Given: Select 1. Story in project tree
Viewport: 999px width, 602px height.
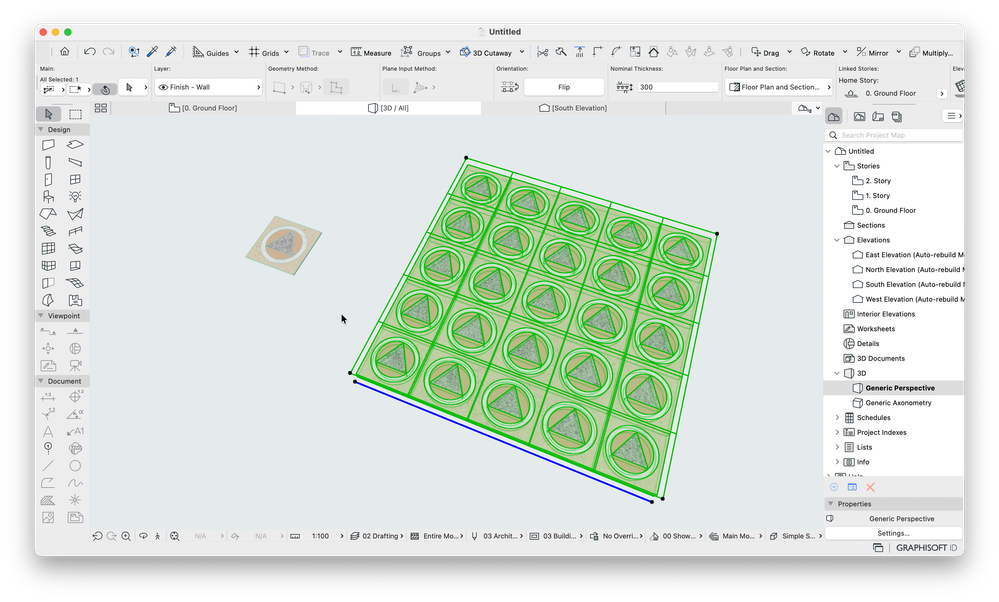Looking at the screenshot, I should pyautogui.click(x=877, y=196).
